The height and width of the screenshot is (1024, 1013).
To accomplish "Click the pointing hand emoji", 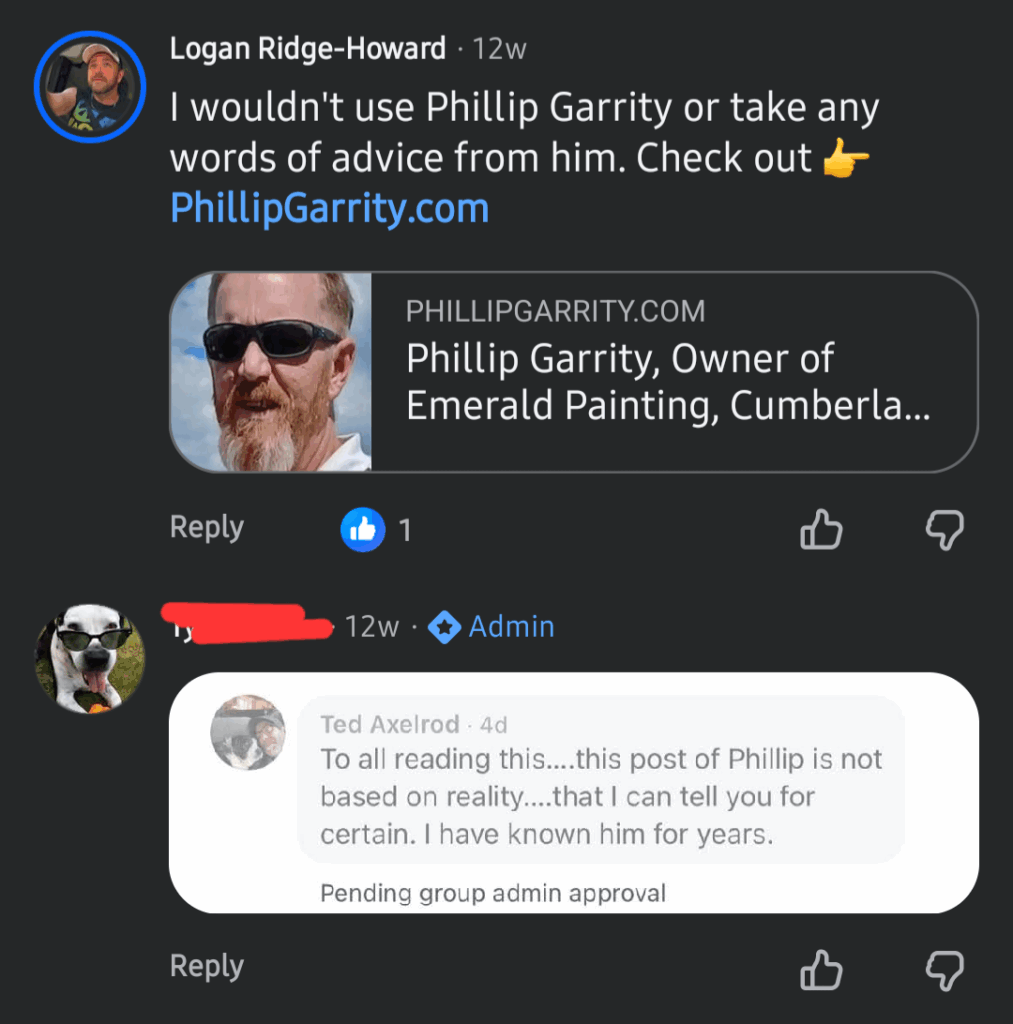I will (846, 159).
